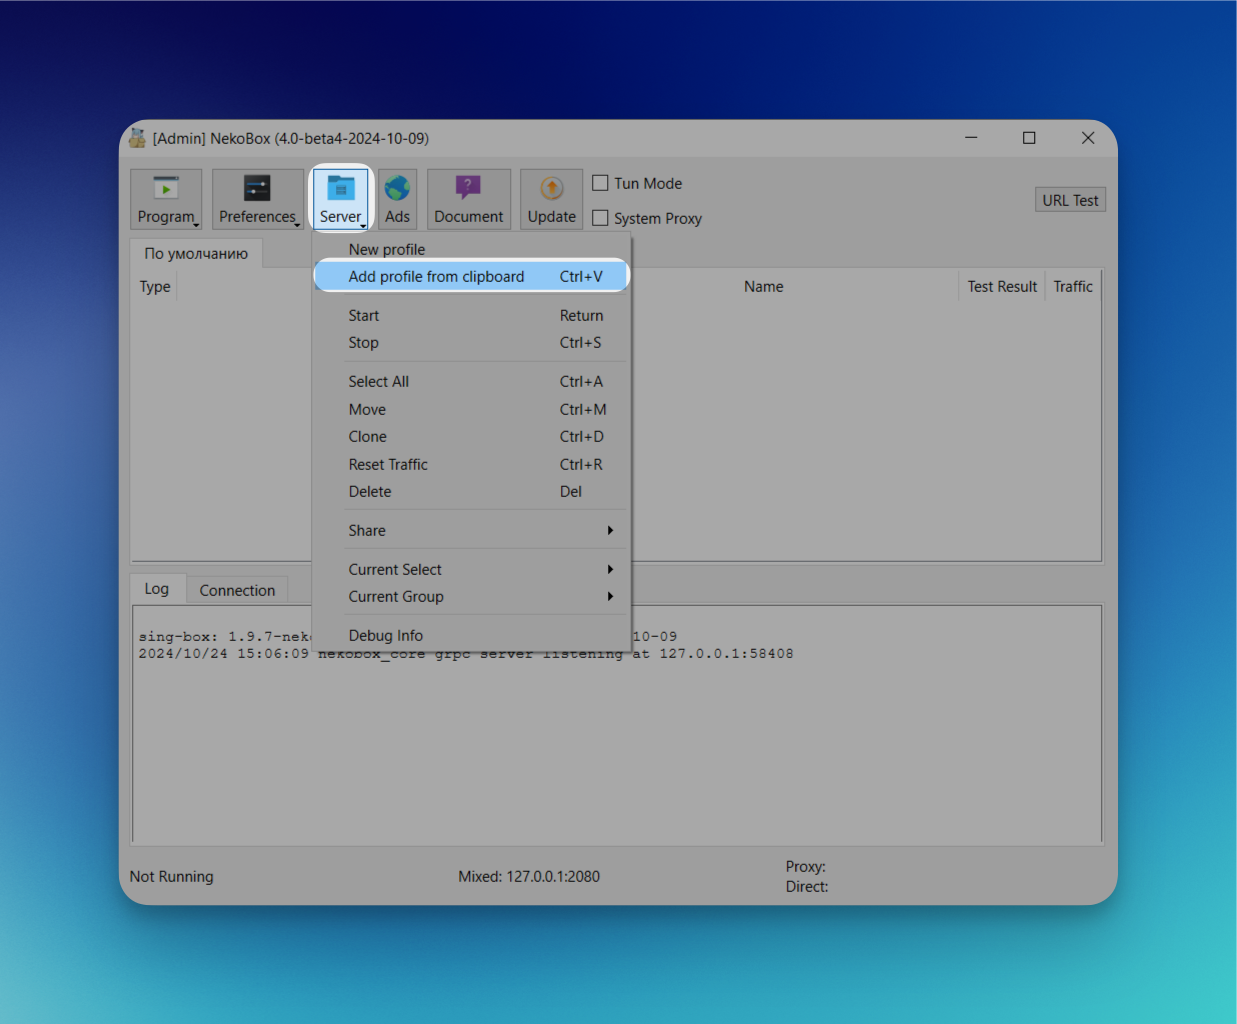This screenshot has width=1237, height=1024.
Task: Open the Document help button
Action: 469,199
